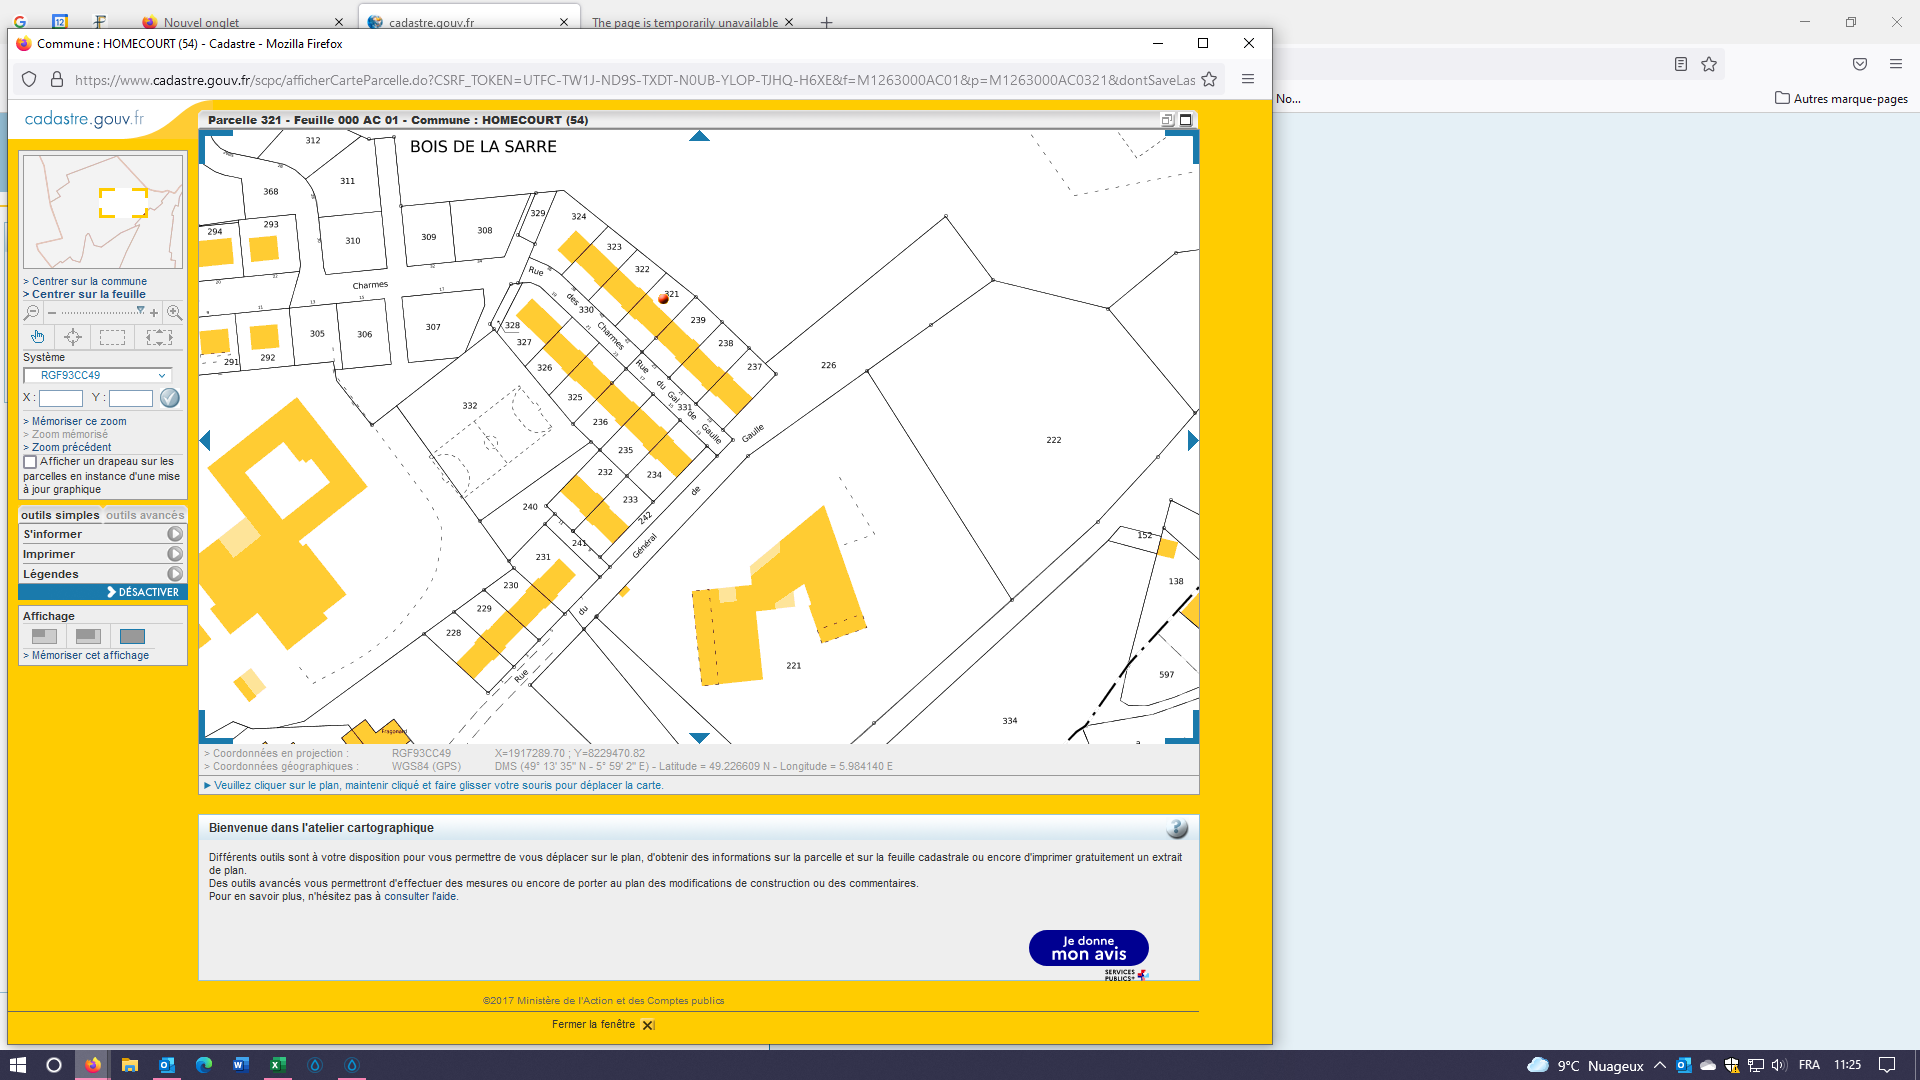Click the green coordinates validate checkmark
This screenshot has width=1920, height=1080.
point(170,398)
